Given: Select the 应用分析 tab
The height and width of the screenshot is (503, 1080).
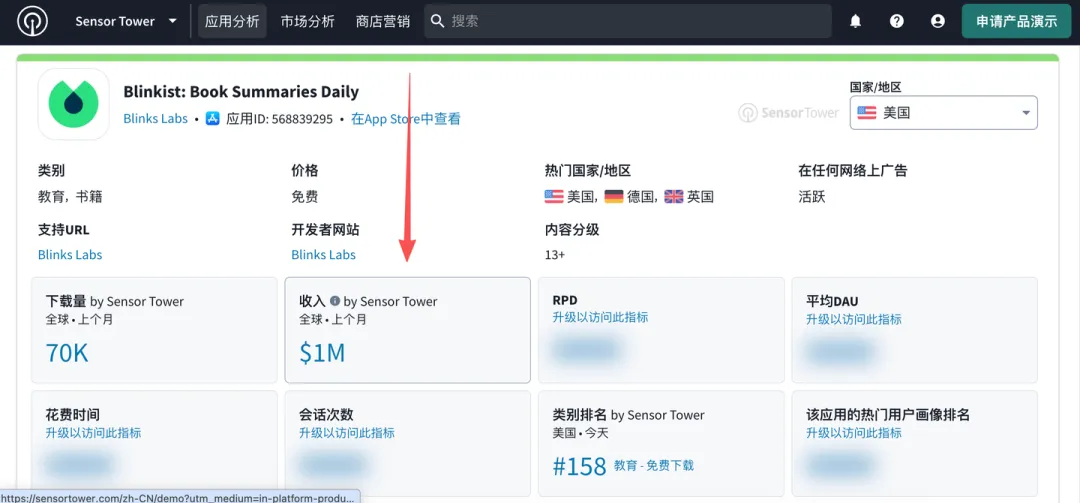Looking at the screenshot, I should 232,21.
